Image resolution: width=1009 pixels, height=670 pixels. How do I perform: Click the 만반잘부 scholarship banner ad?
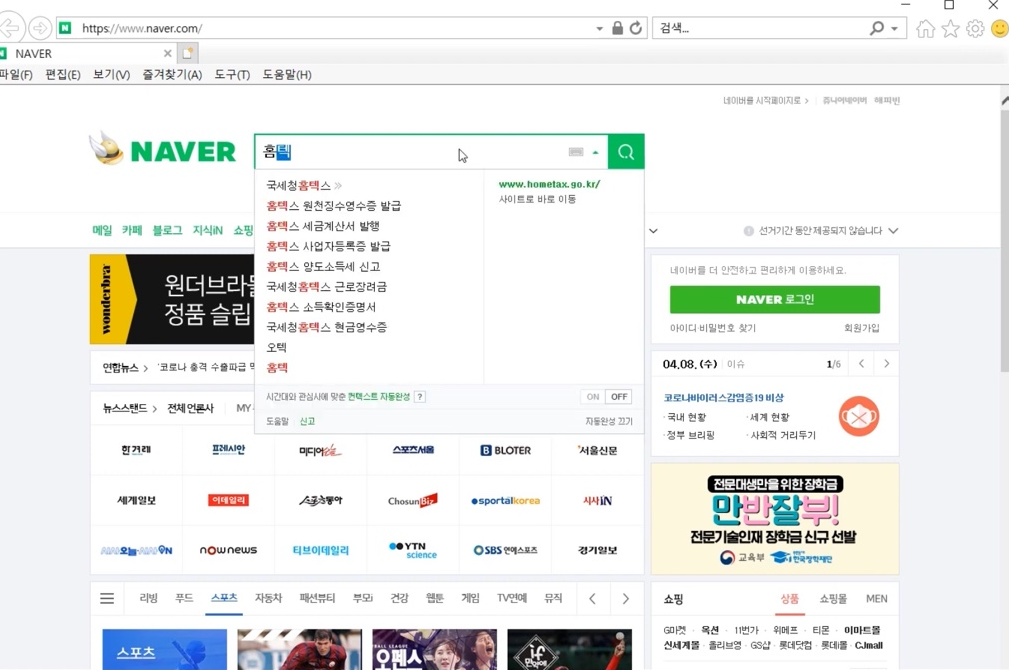point(775,519)
